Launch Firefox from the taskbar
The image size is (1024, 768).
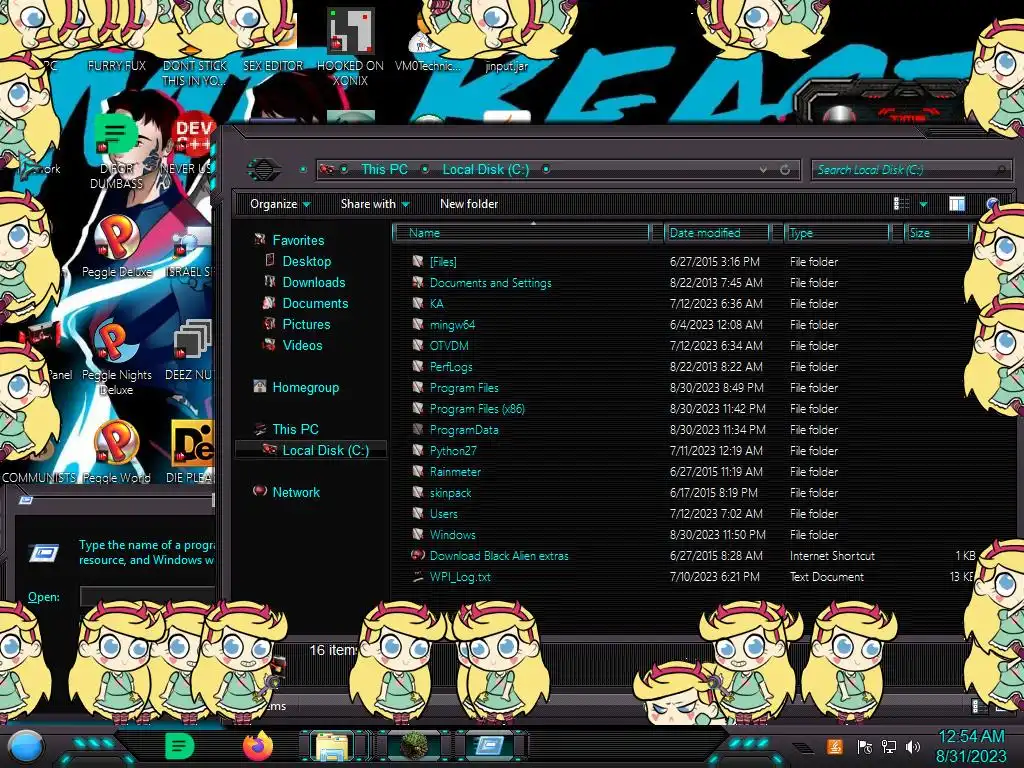pos(257,746)
